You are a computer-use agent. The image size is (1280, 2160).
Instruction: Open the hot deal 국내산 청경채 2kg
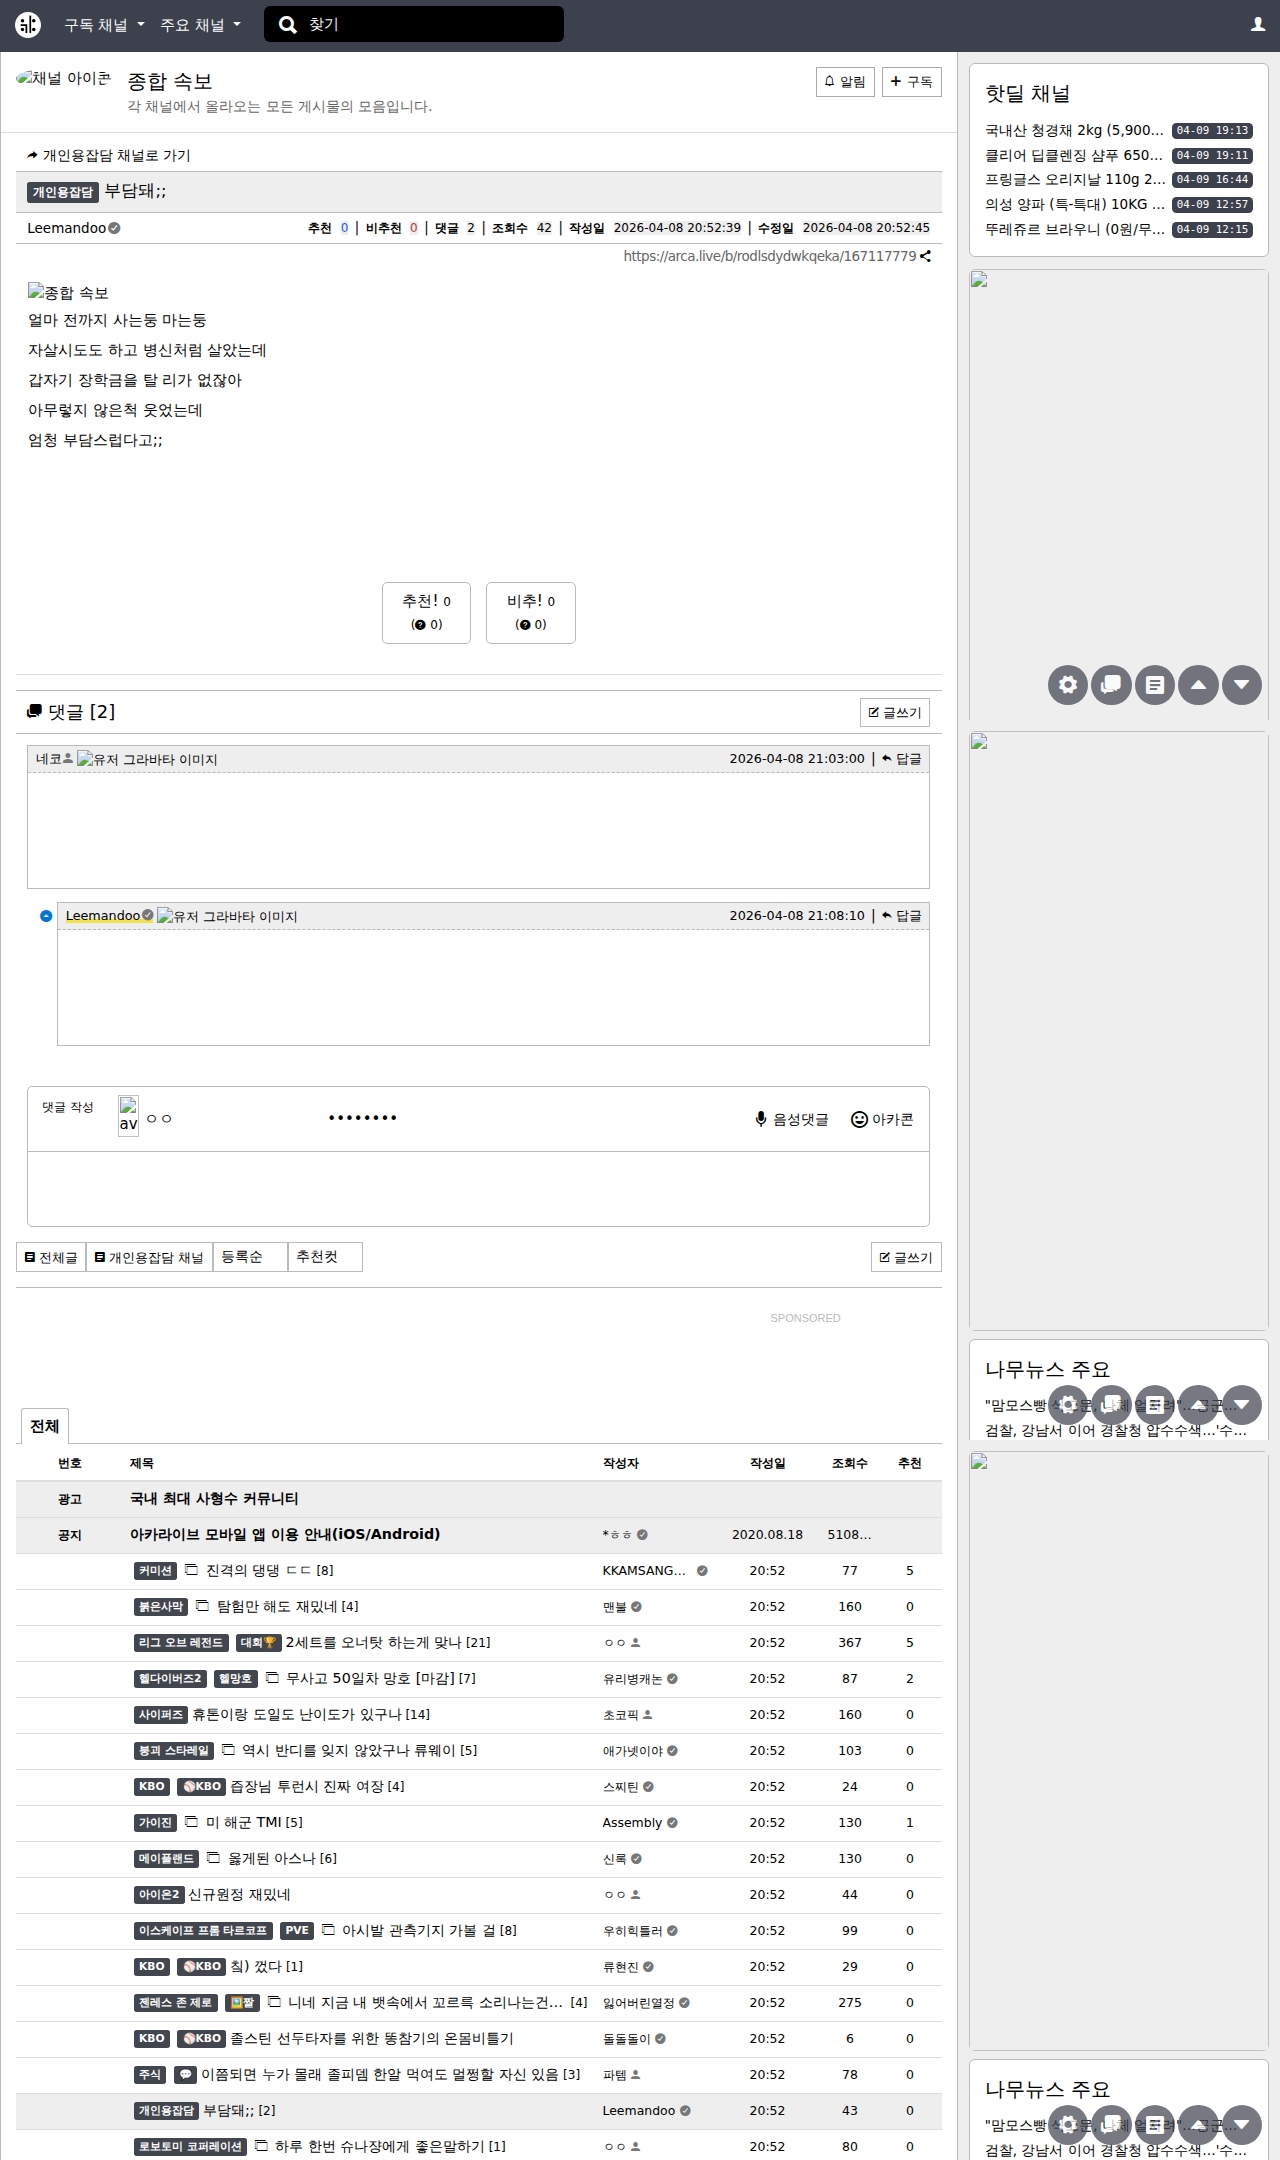(x=1074, y=130)
